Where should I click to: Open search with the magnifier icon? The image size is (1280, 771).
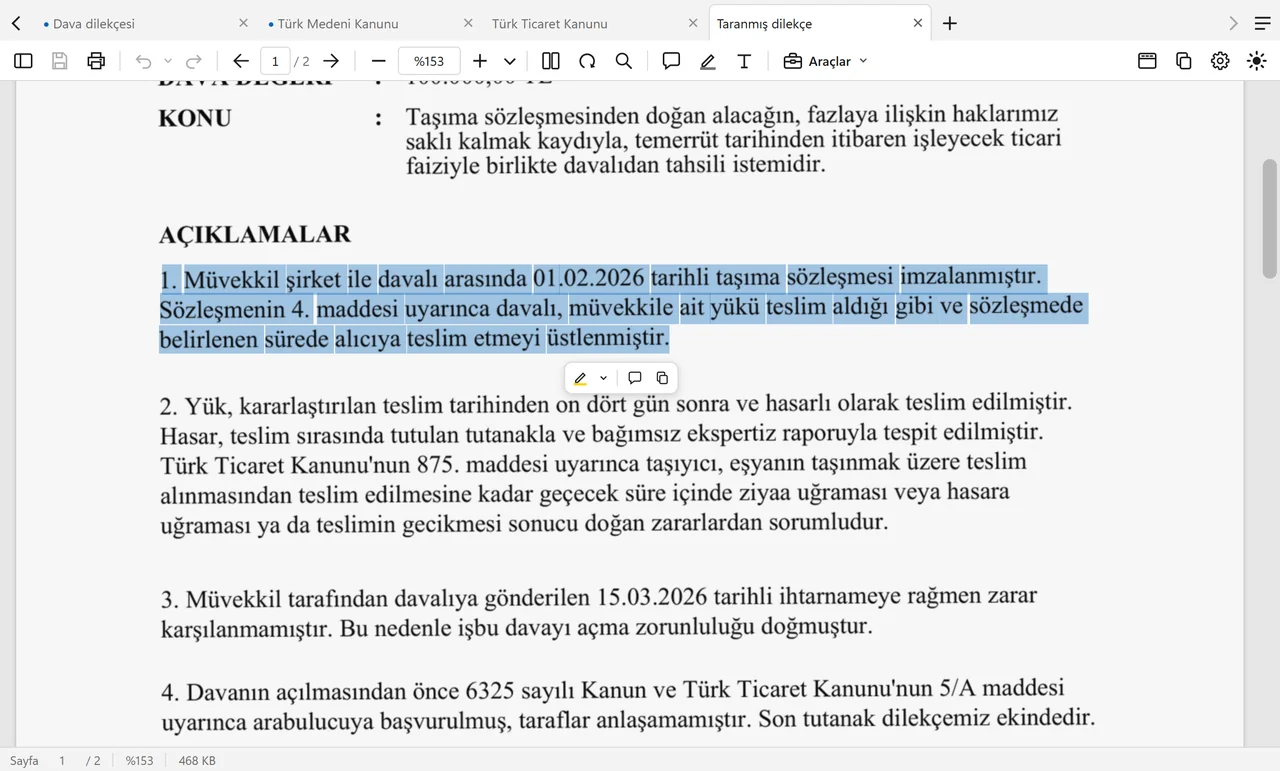coord(624,61)
